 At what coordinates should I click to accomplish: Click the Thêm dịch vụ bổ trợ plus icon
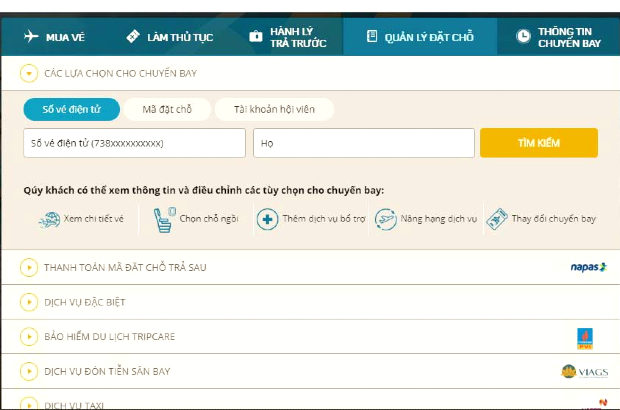(x=268, y=219)
